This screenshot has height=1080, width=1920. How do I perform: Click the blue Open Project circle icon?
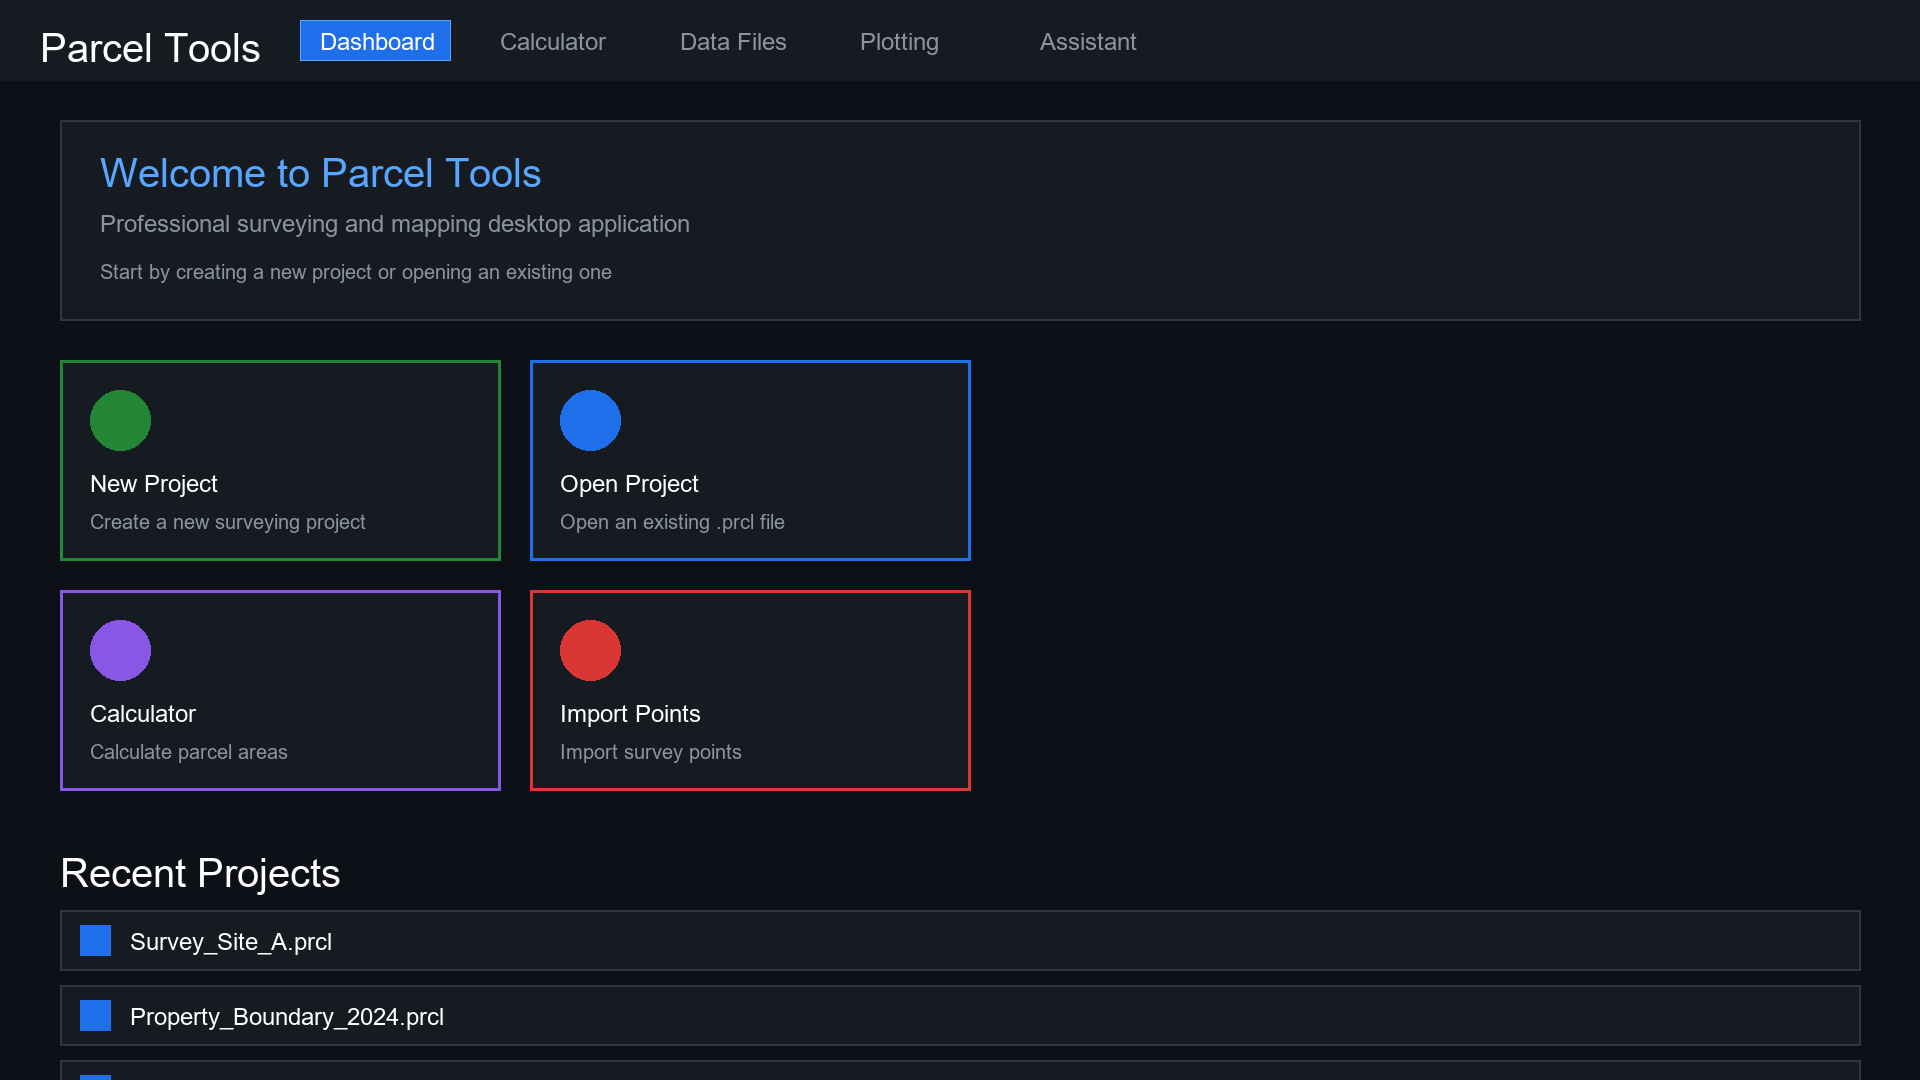click(590, 420)
